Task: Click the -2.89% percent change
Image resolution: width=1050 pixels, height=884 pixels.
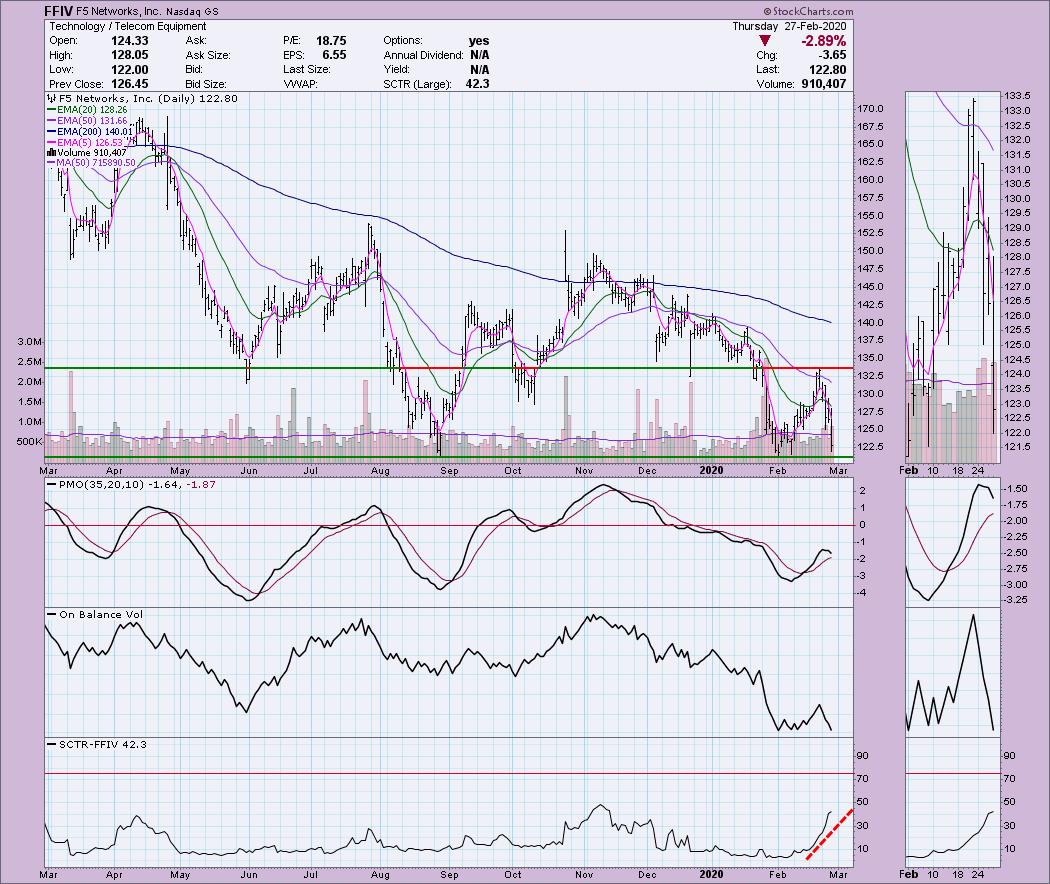Action: [x=823, y=41]
